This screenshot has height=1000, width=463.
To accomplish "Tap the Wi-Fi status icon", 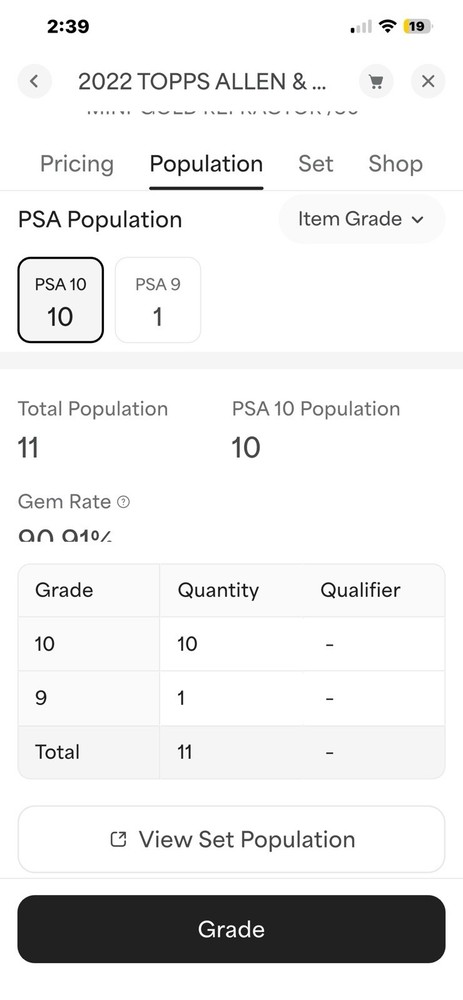I will point(386,26).
